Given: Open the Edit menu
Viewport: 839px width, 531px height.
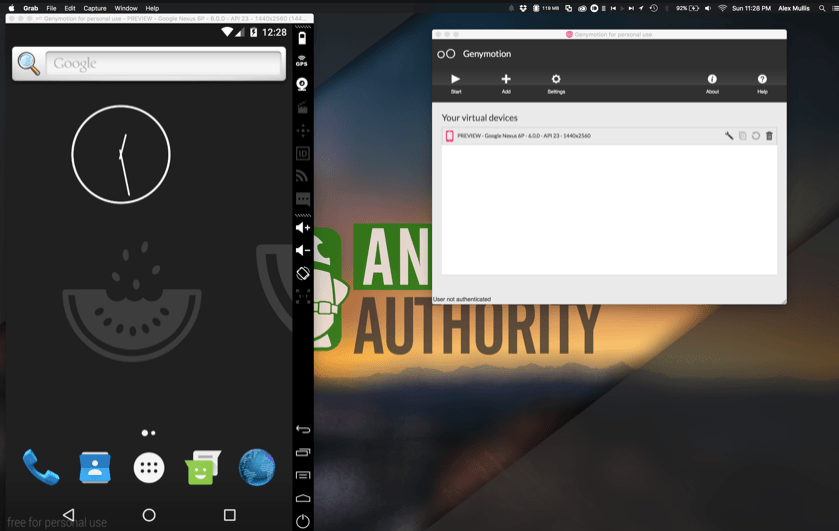Looking at the screenshot, I should 70,8.
